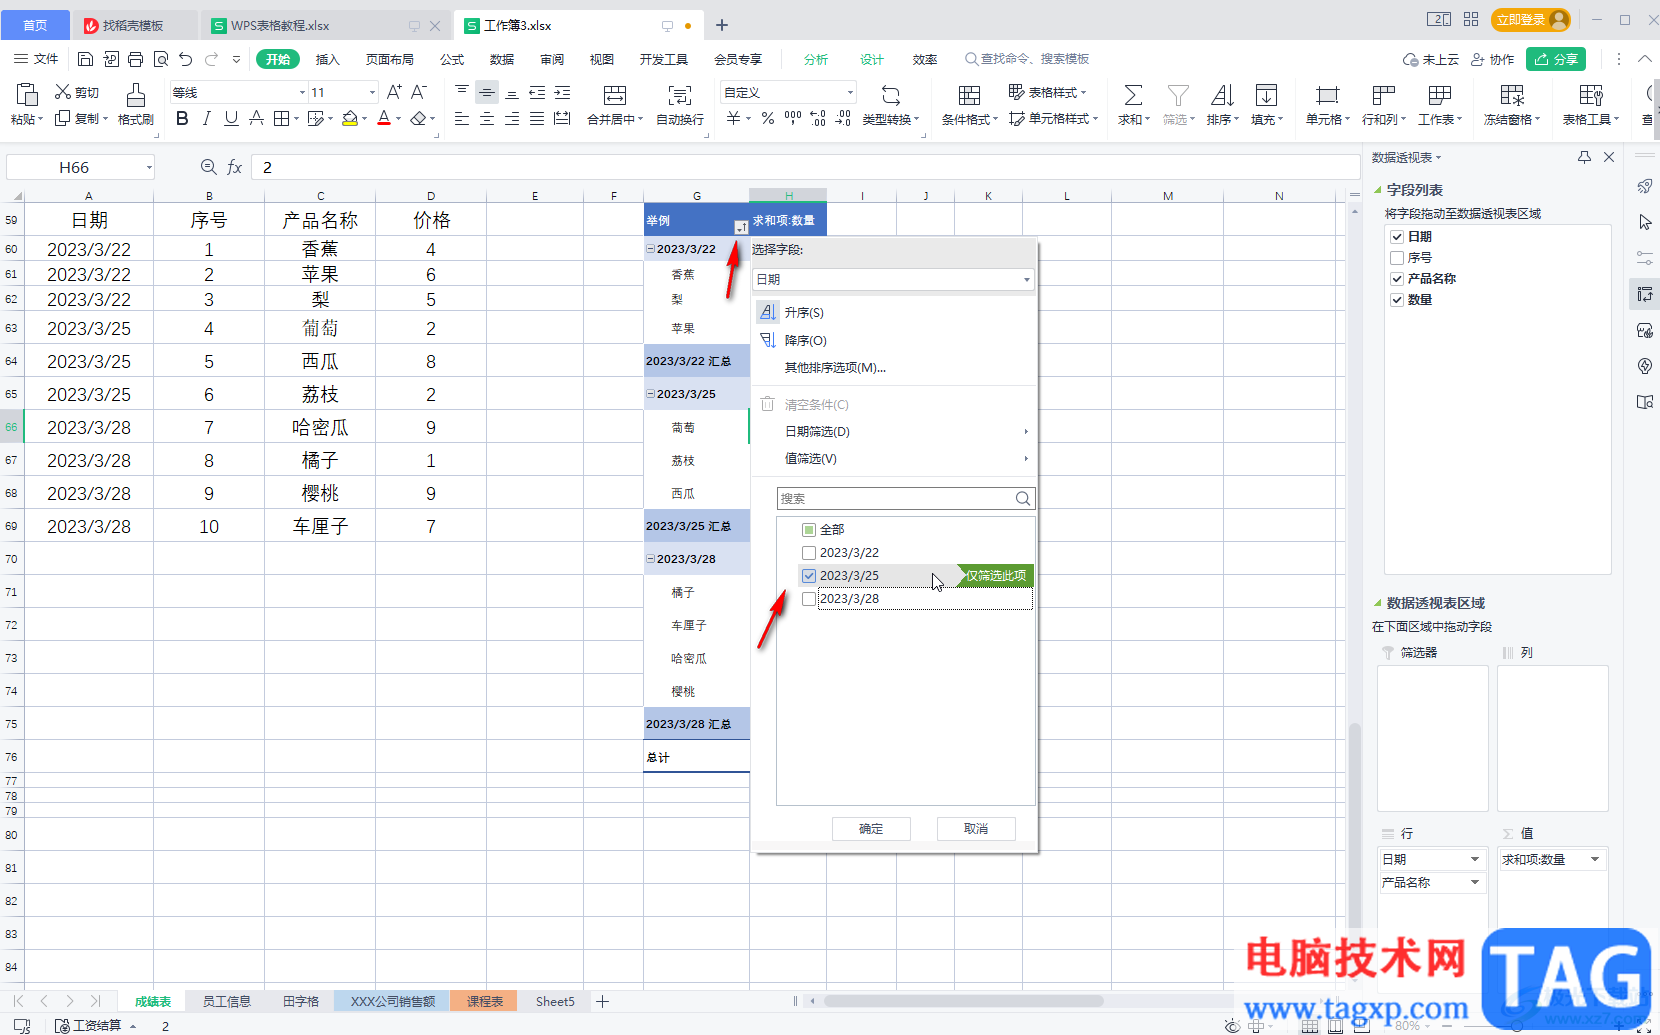
Task: Open the 页面布局 ribbon tab
Action: point(390,59)
